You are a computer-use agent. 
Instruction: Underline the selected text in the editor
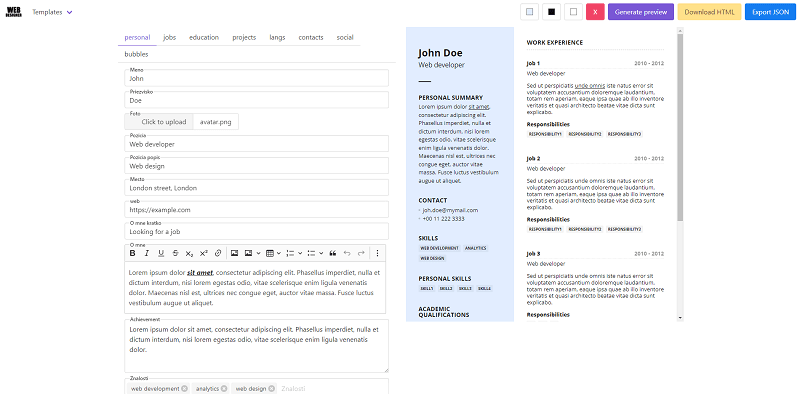click(x=161, y=253)
